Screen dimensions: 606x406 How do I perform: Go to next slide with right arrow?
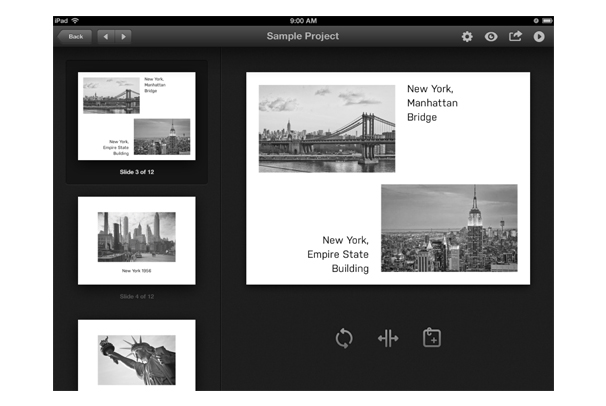pyautogui.click(x=123, y=37)
